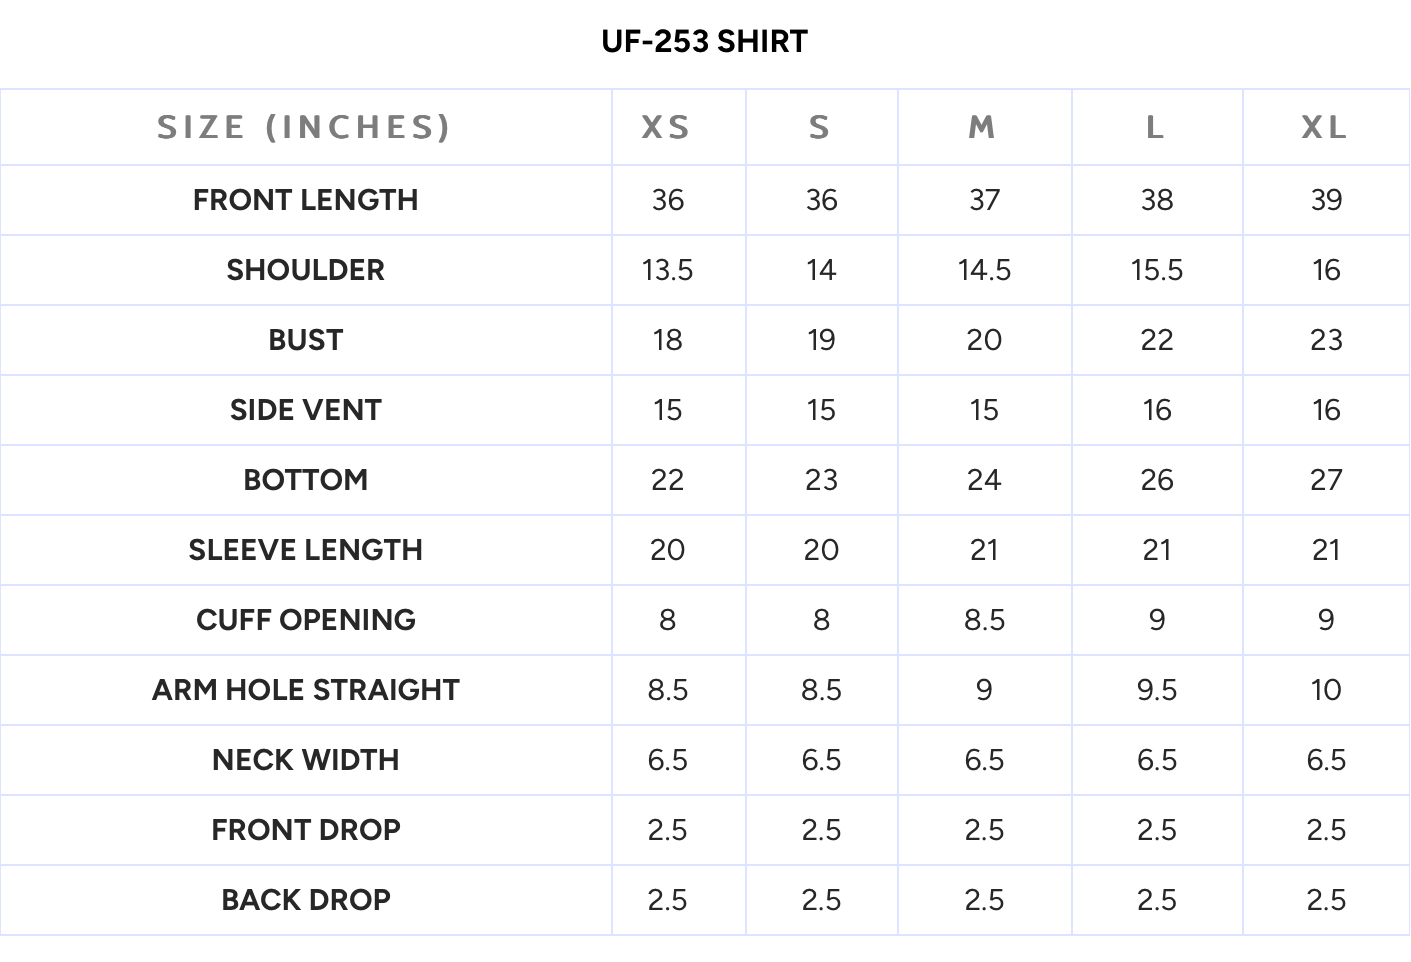Click the UF-253 SHIRT title

704,42
